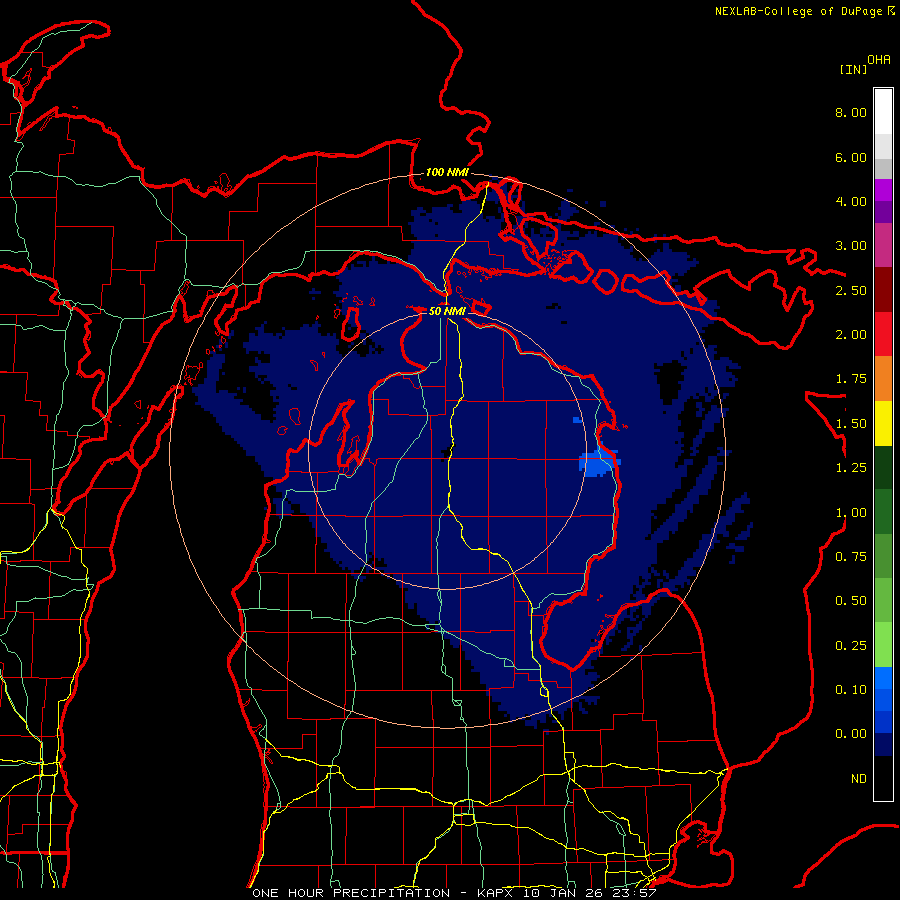Click the ONE HOUR PRECIPITATION KAPX caption

(454, 893)
